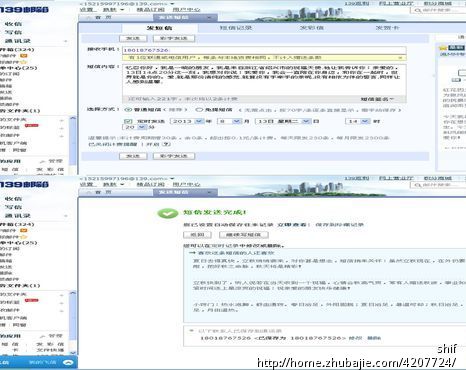Click 彩字发送 button above the recipient field
The width and height of the screenshot is (466, 370).
pos(174,39)
